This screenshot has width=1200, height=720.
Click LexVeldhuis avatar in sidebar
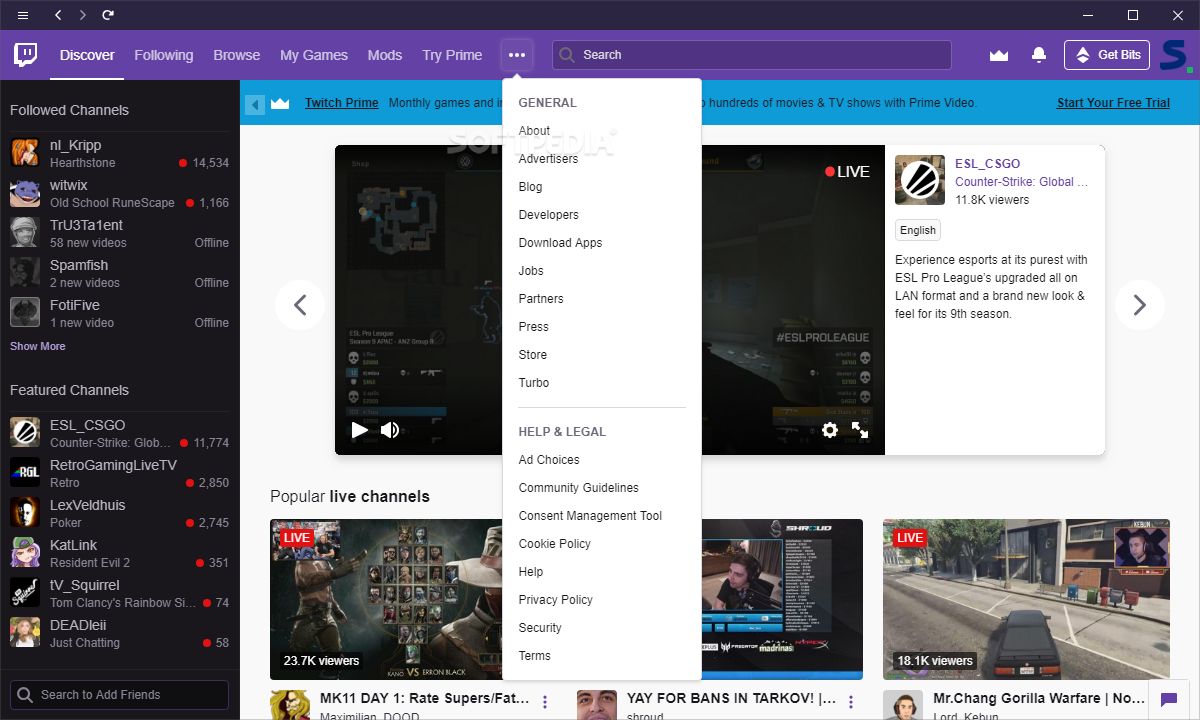point(25,513)
